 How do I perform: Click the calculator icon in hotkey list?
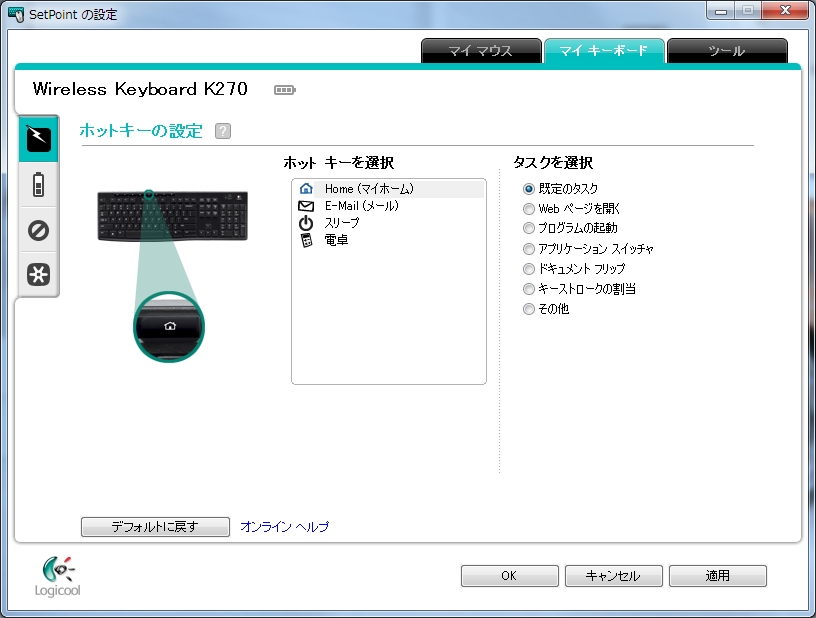(307, 240)
